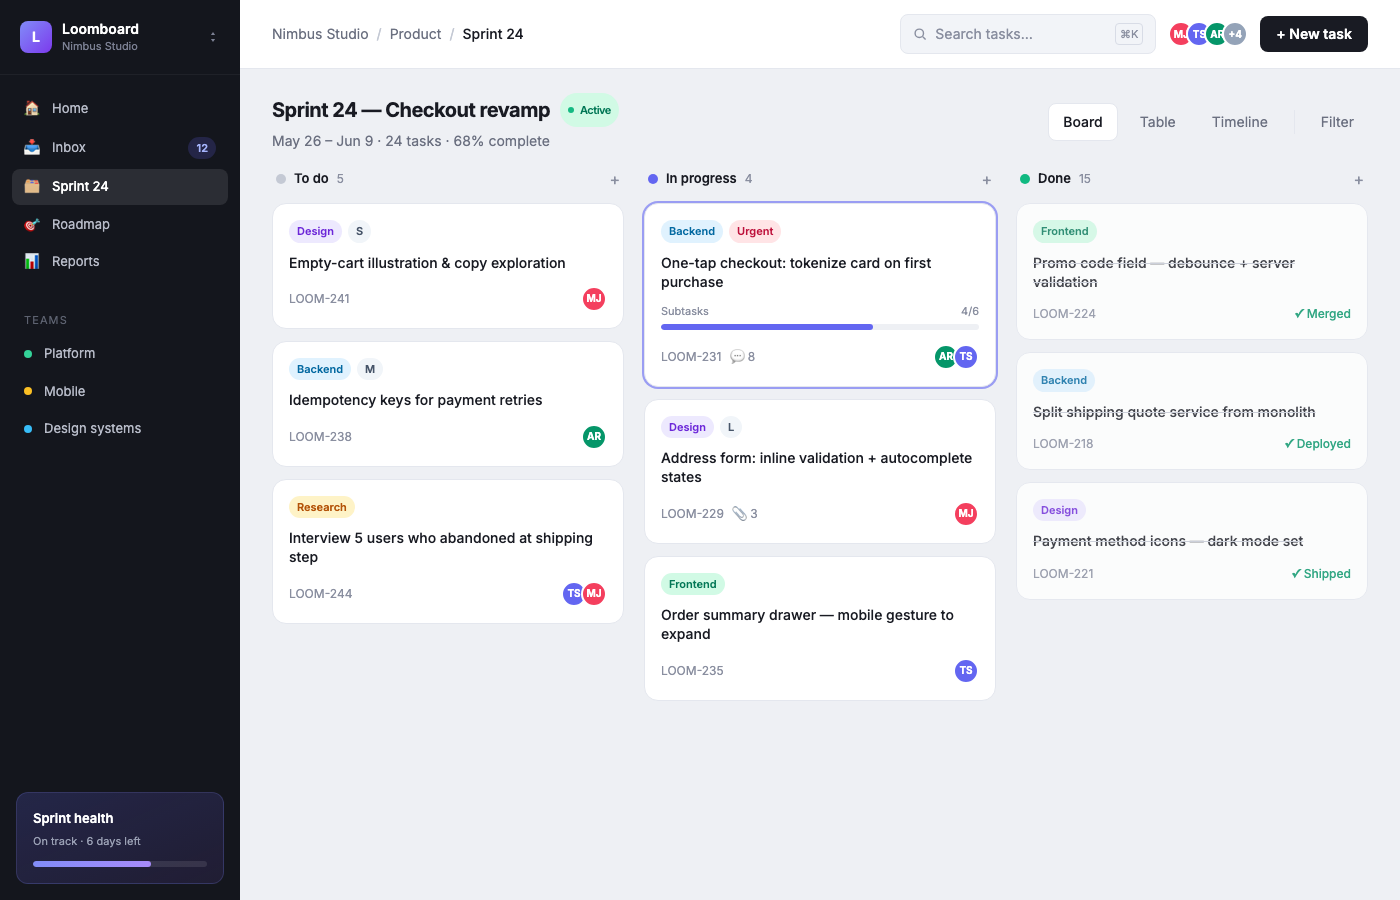Click the subtasks progress bar on LOOM-231

[820, 327]
